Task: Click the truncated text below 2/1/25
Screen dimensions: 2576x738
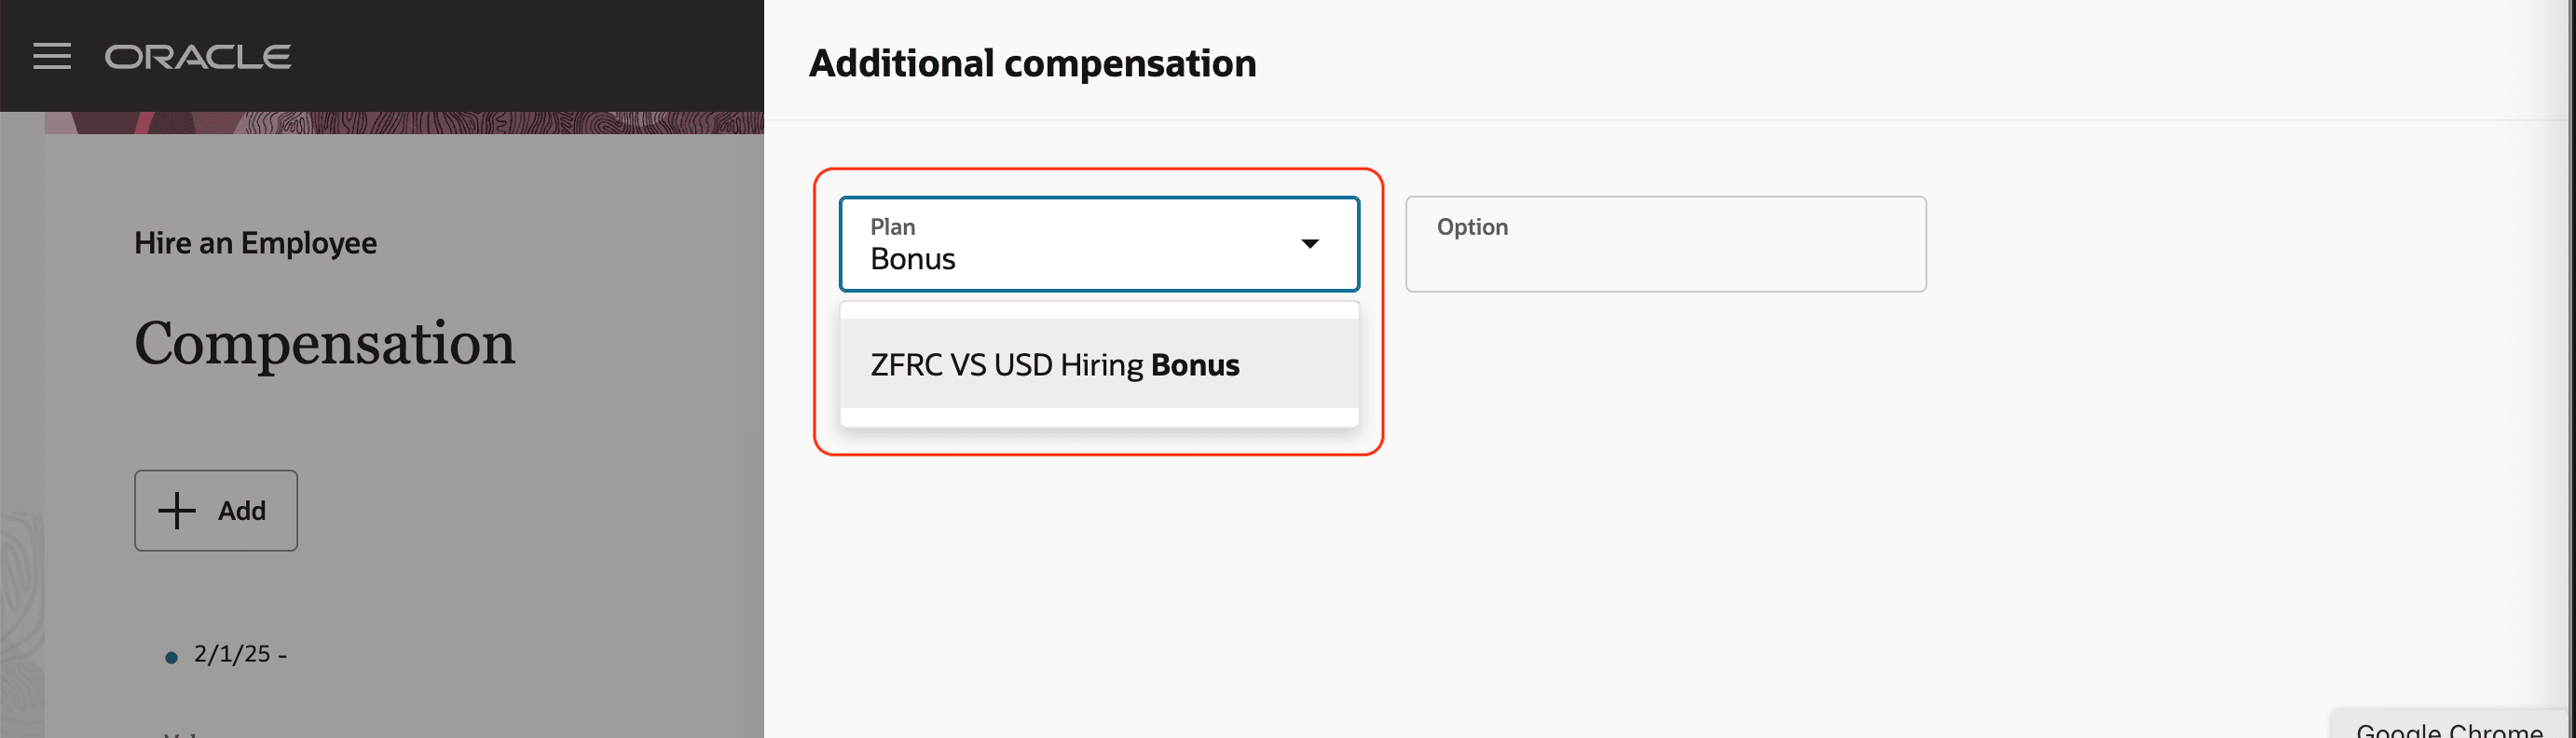Action: point(182,734)
